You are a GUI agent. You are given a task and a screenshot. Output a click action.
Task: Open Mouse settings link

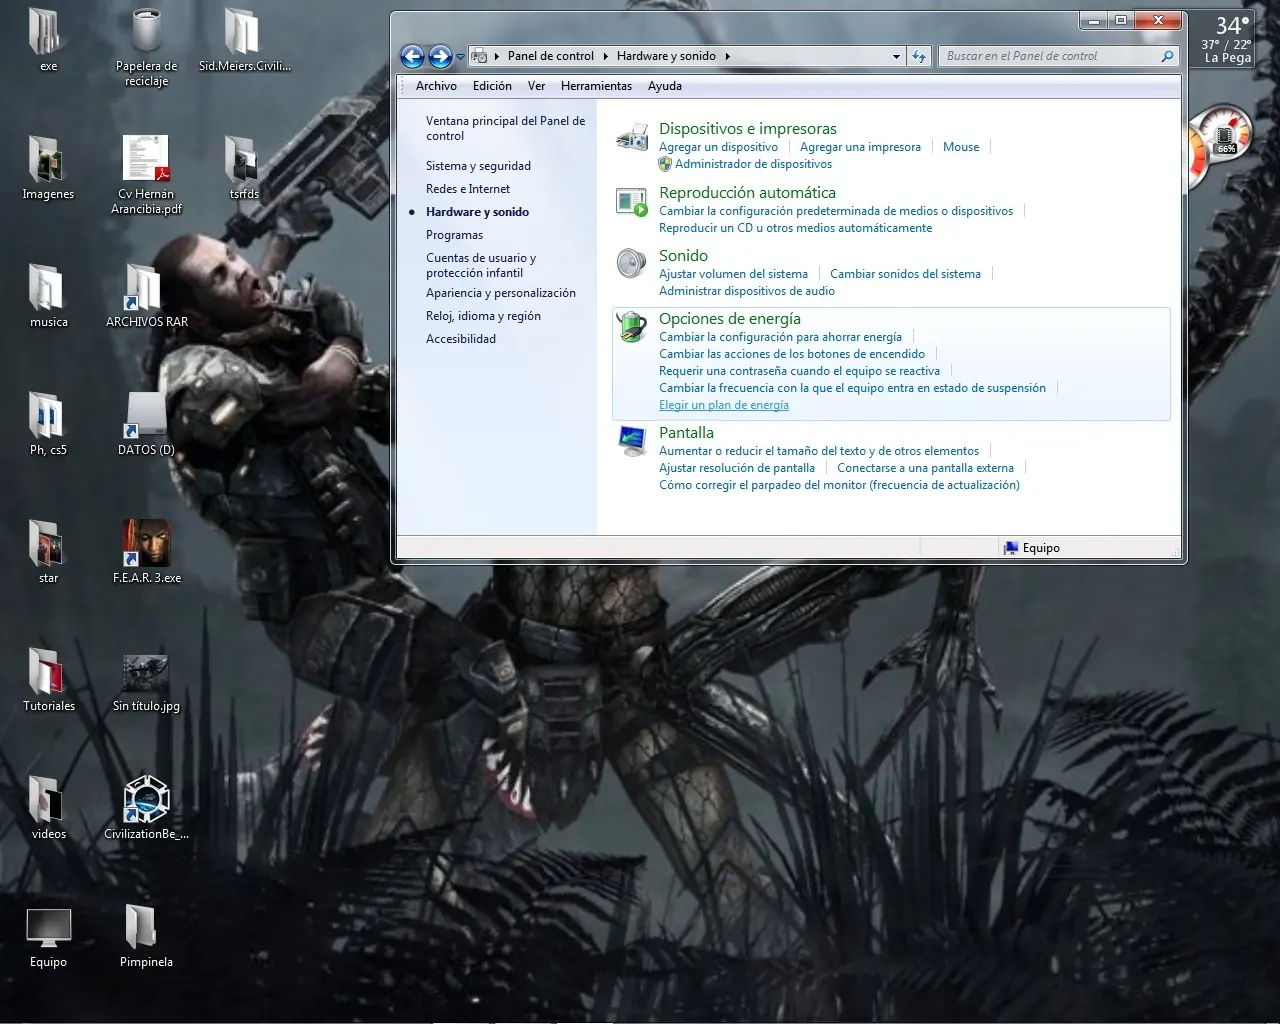point(961,147)
